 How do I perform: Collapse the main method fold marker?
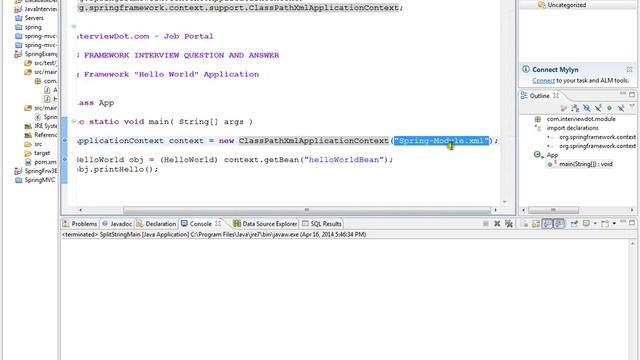click(x=73, y=121)
